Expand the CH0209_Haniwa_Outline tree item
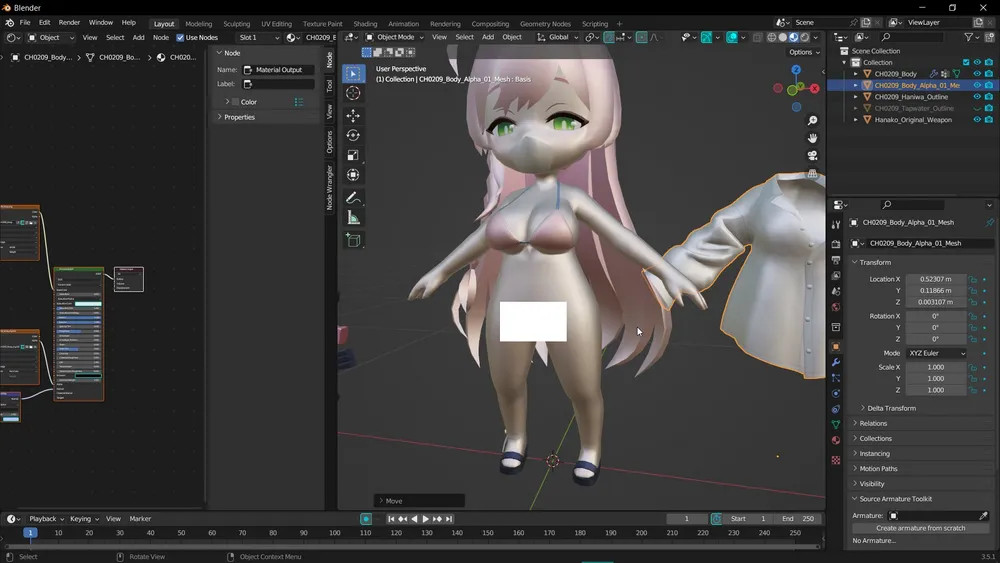This screenshot has width=1000, height=563. pyautogui.click(x=856, y=97)
